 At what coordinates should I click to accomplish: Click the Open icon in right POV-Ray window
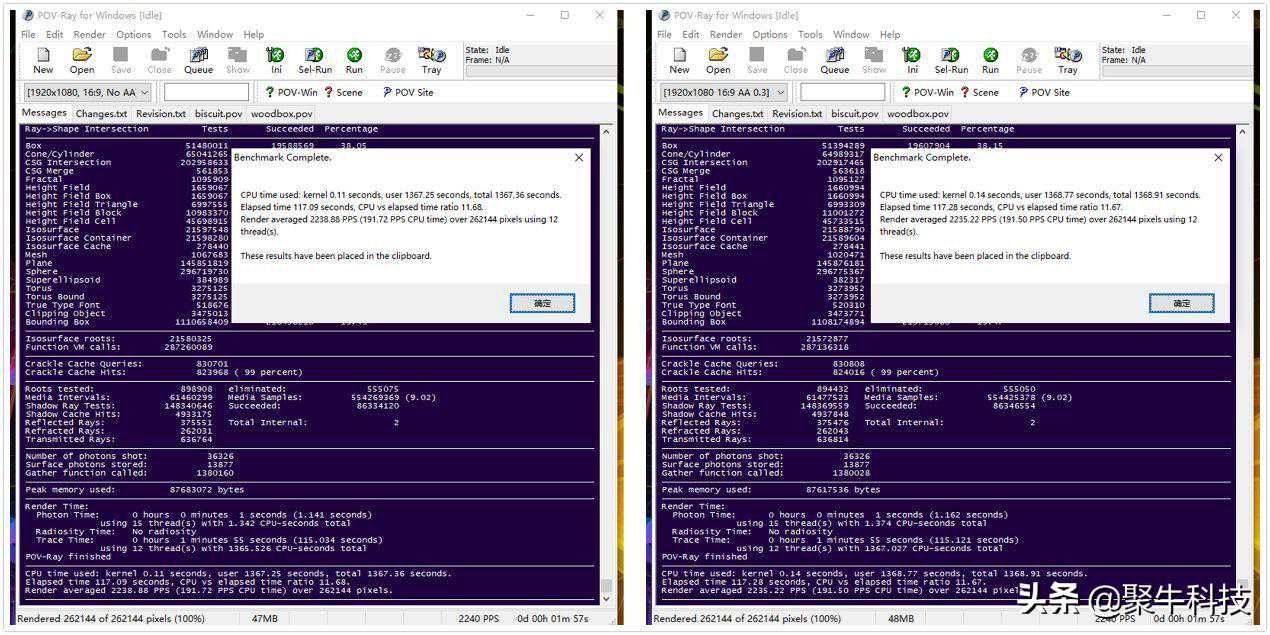(718, 60)
